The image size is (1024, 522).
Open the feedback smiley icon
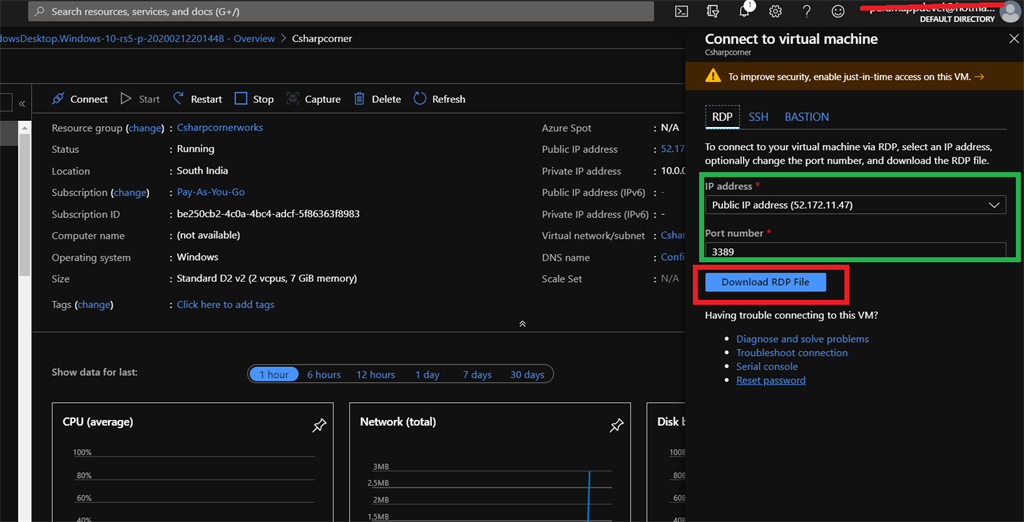point(837,11)
